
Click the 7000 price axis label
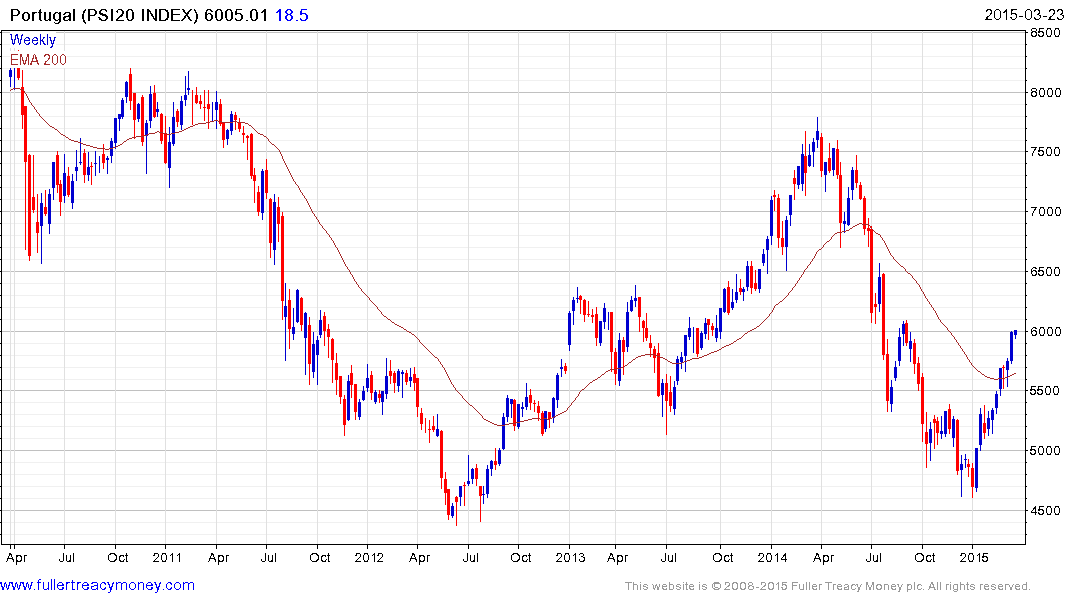click(x=1046, y=212)
